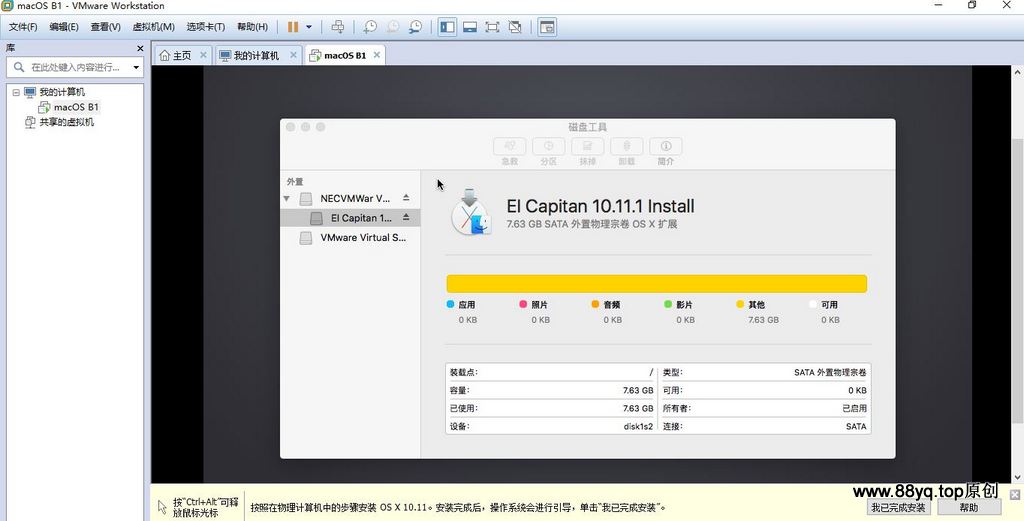Click the white 可用 color dot
Image resolution: width=1024 pixels, height=521 pixels.
coord(813,304)
